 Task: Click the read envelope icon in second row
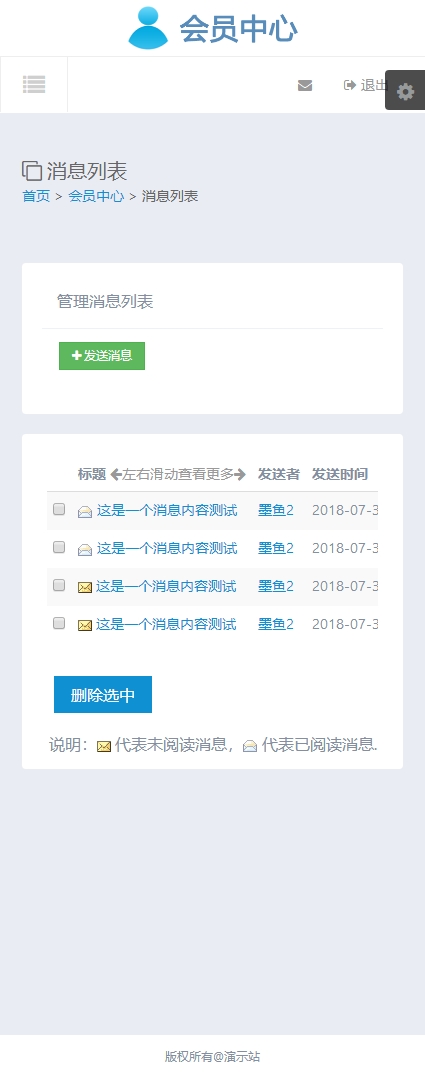click(x=85, y=549)
